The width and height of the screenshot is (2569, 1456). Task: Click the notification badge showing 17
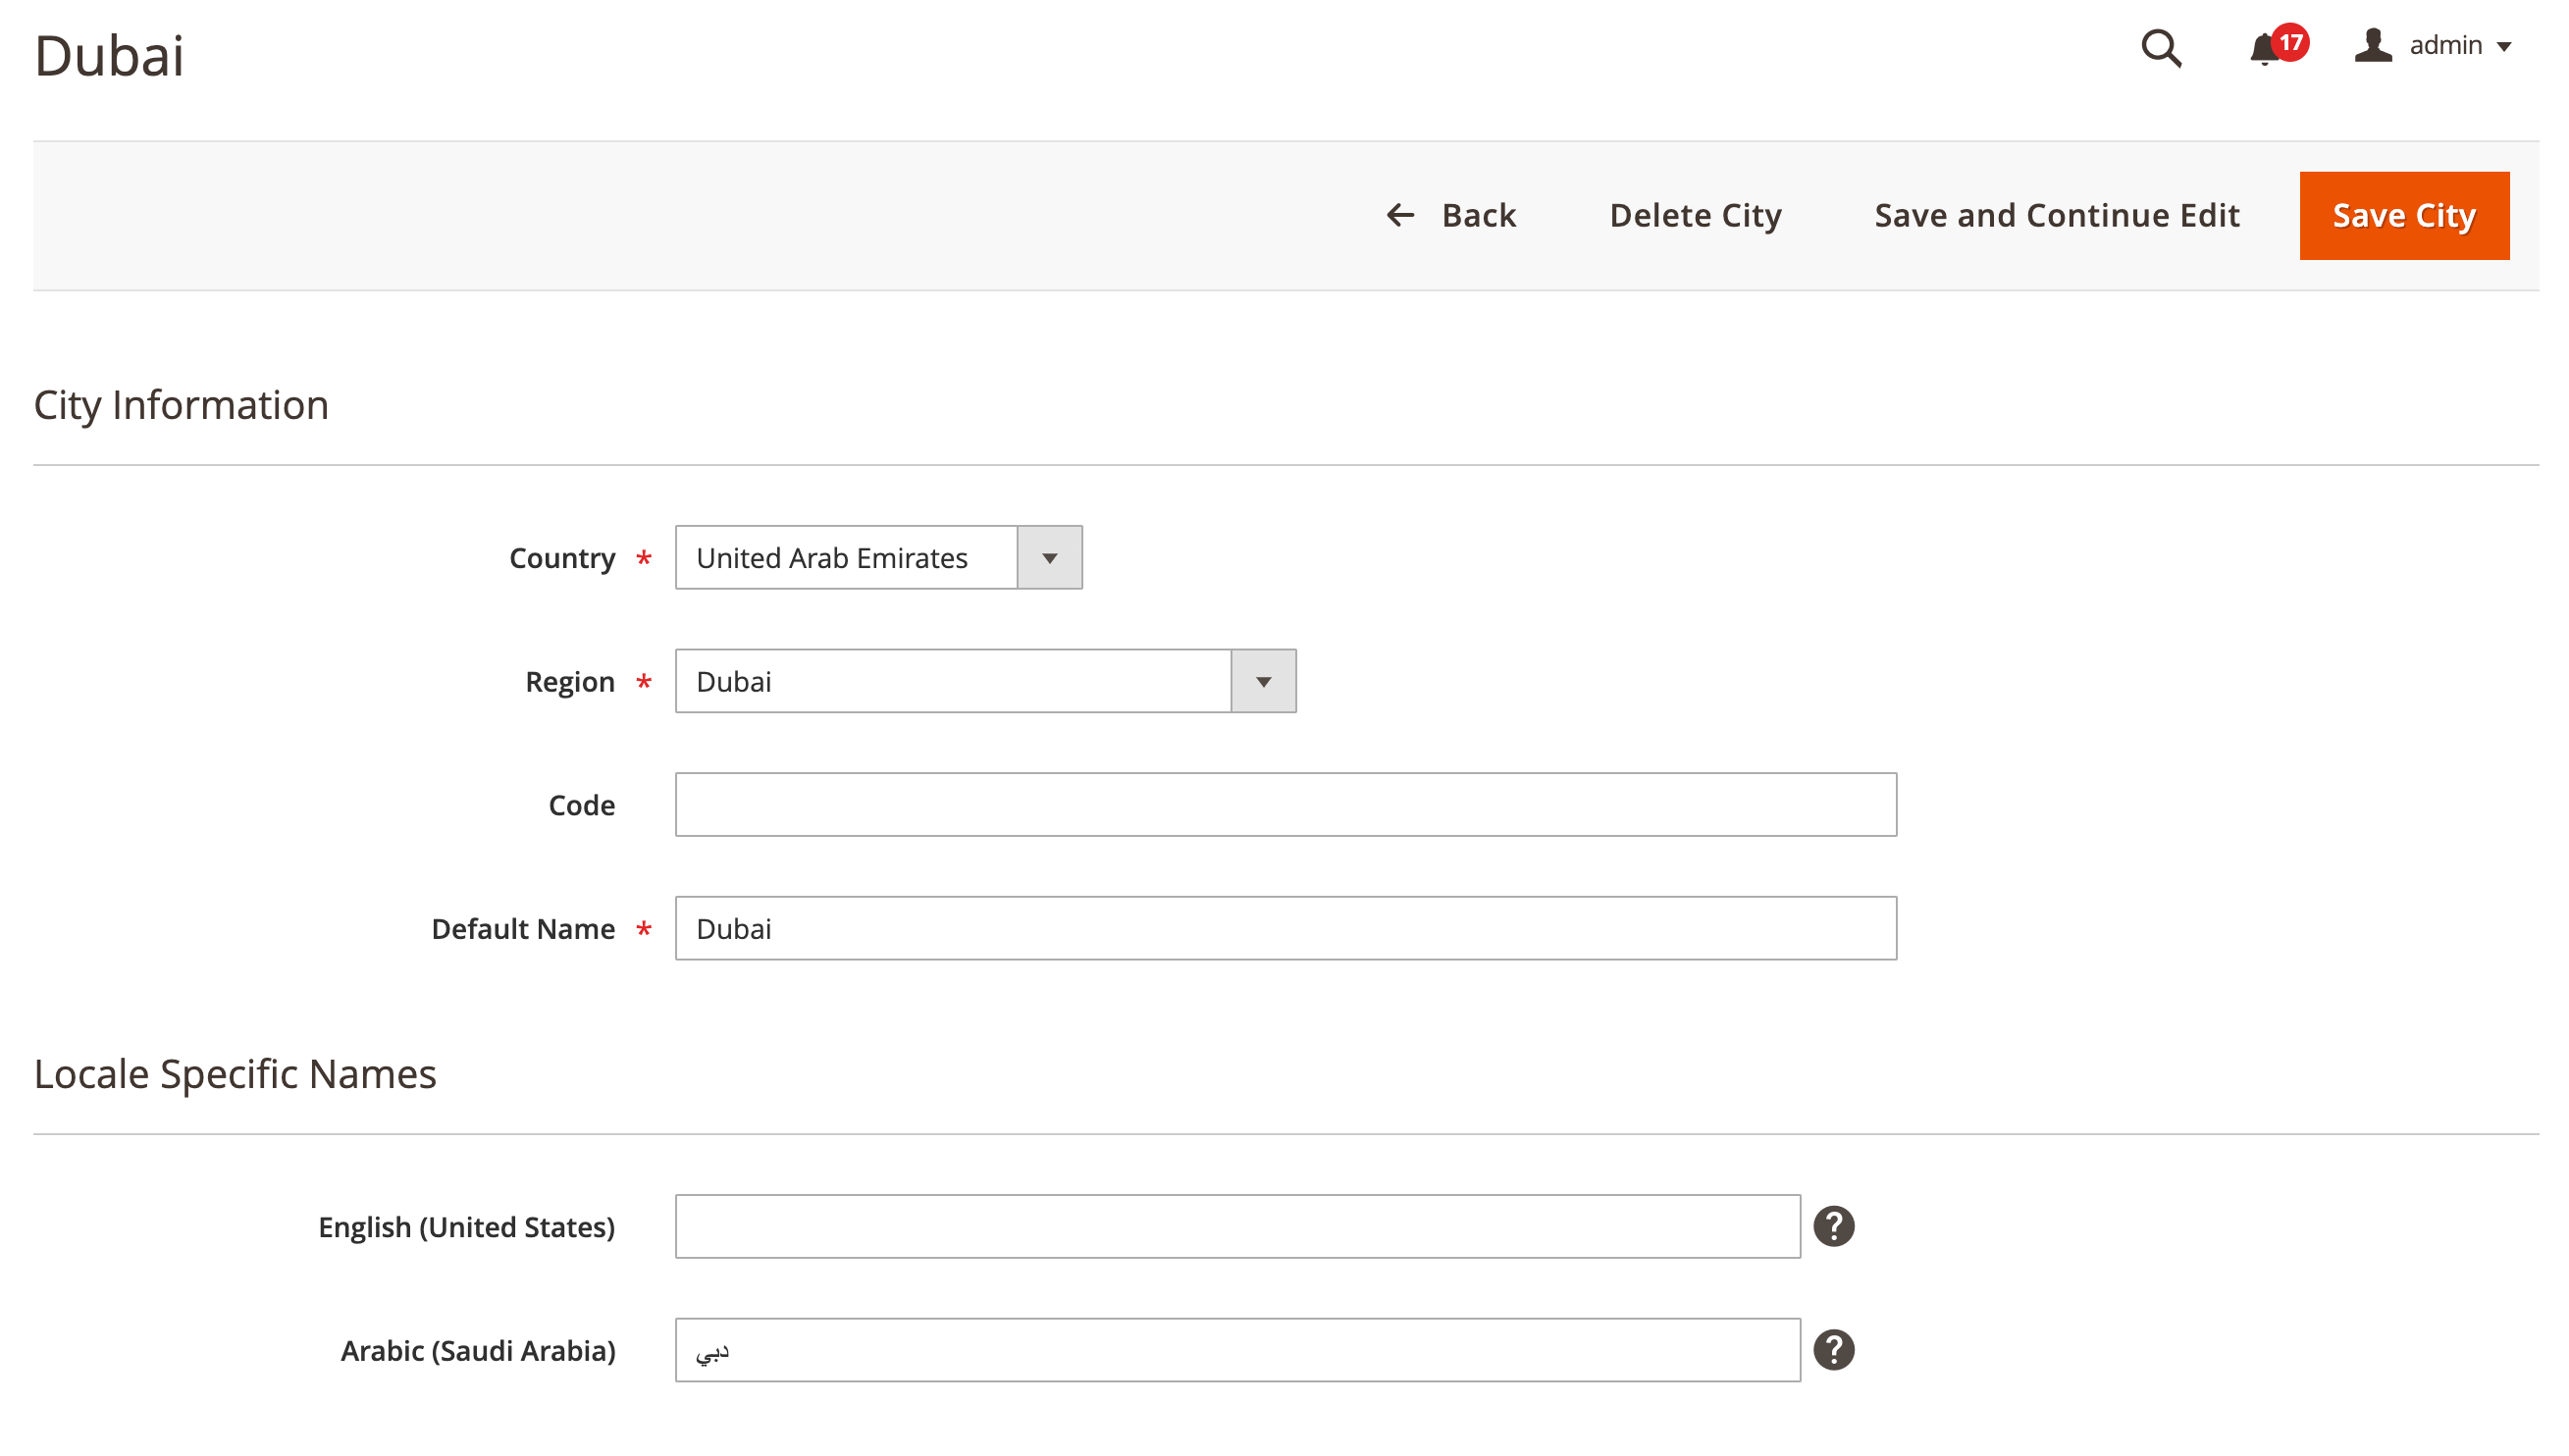2290,35
